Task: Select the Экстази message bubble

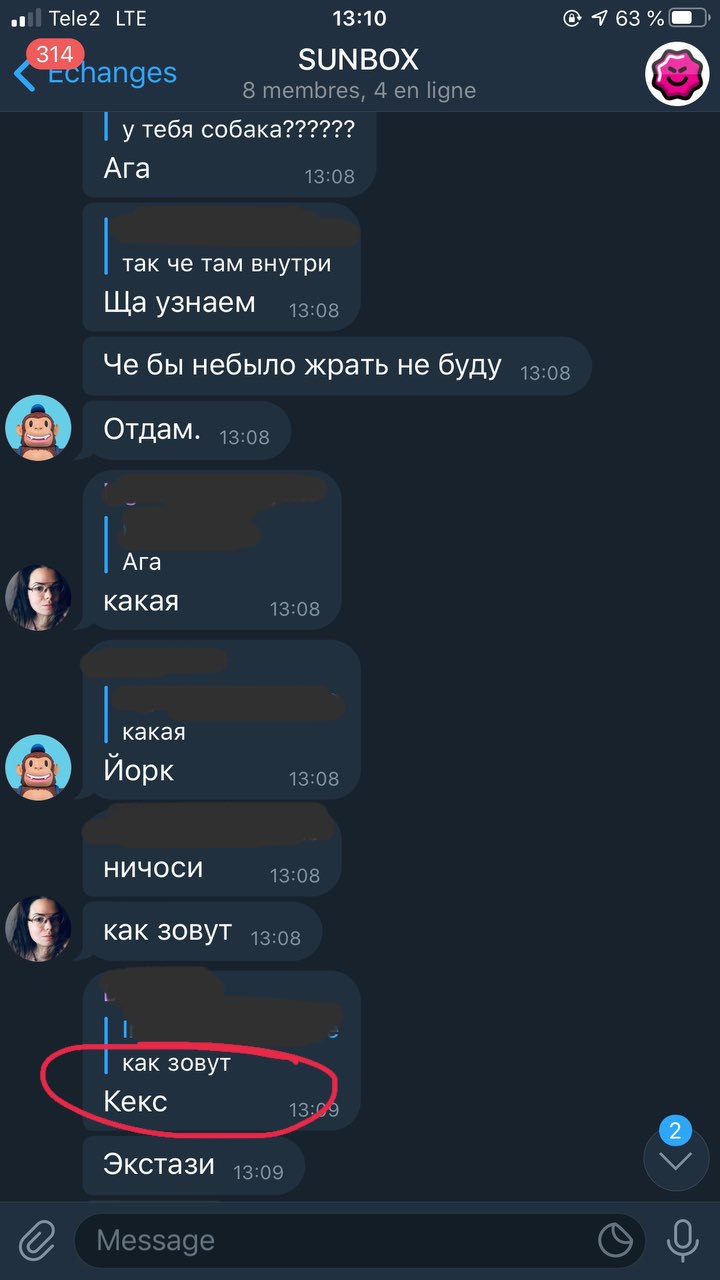Action: coord(193,1165)
